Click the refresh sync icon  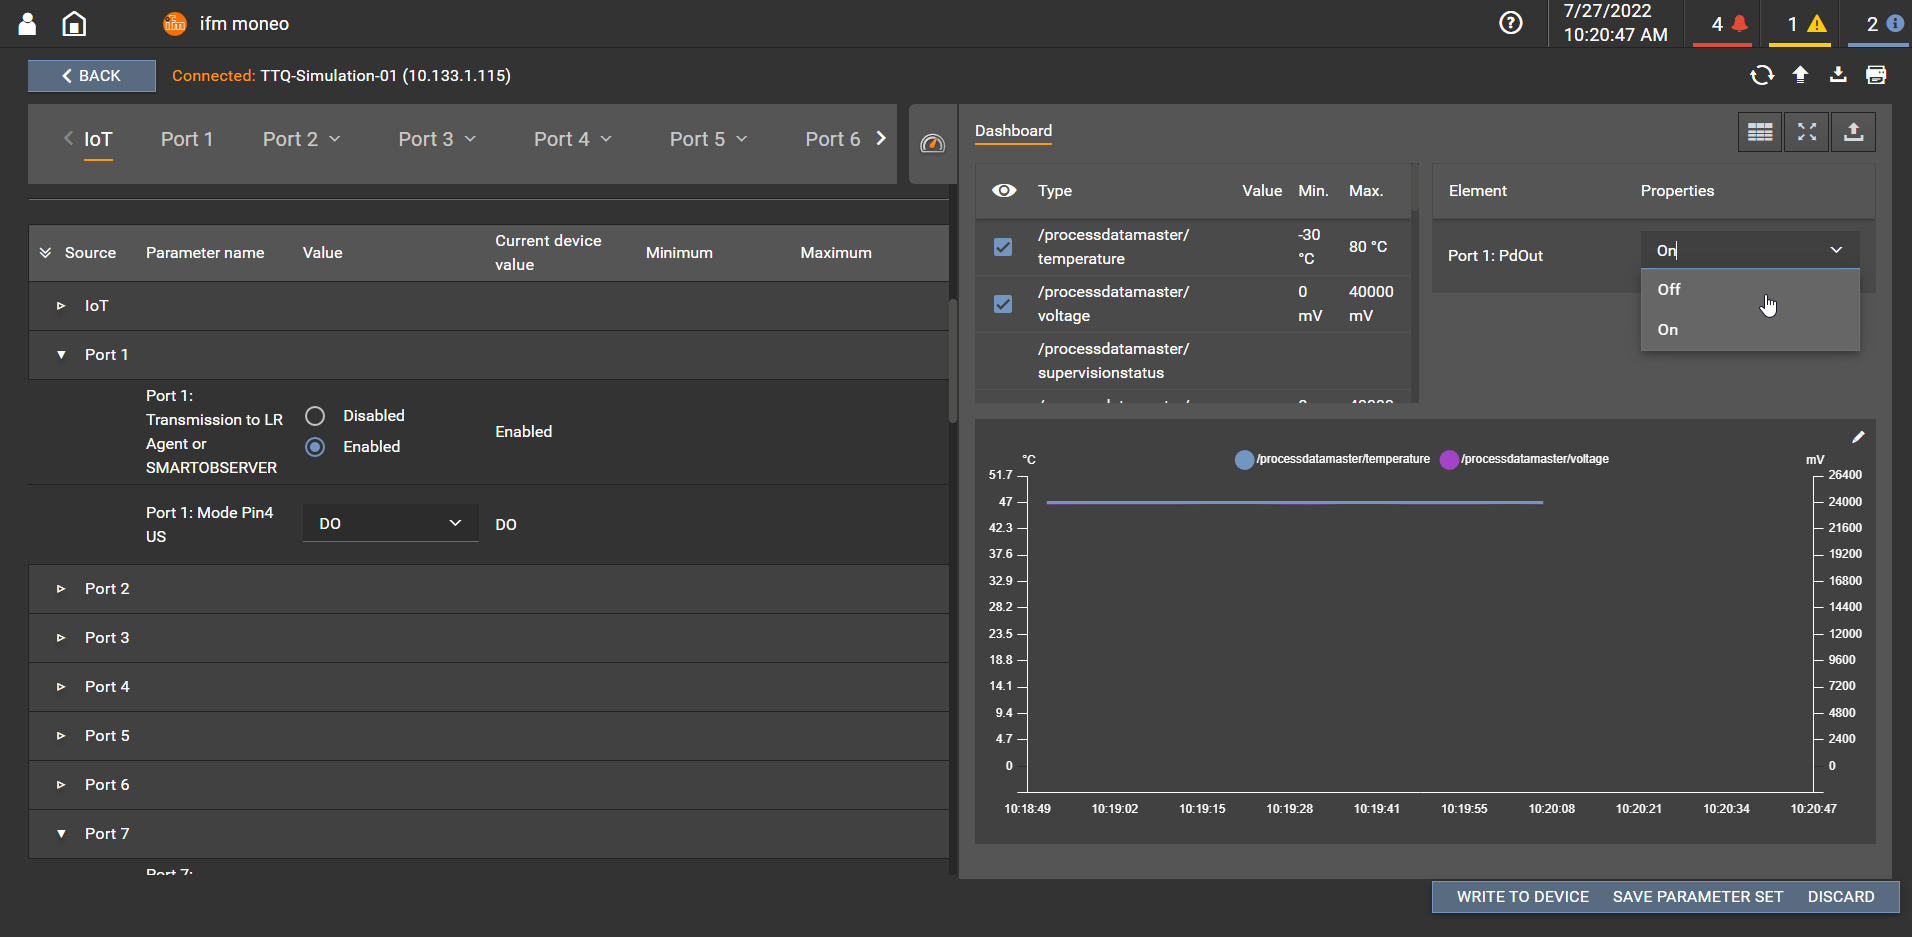(x=1761, y=75)
